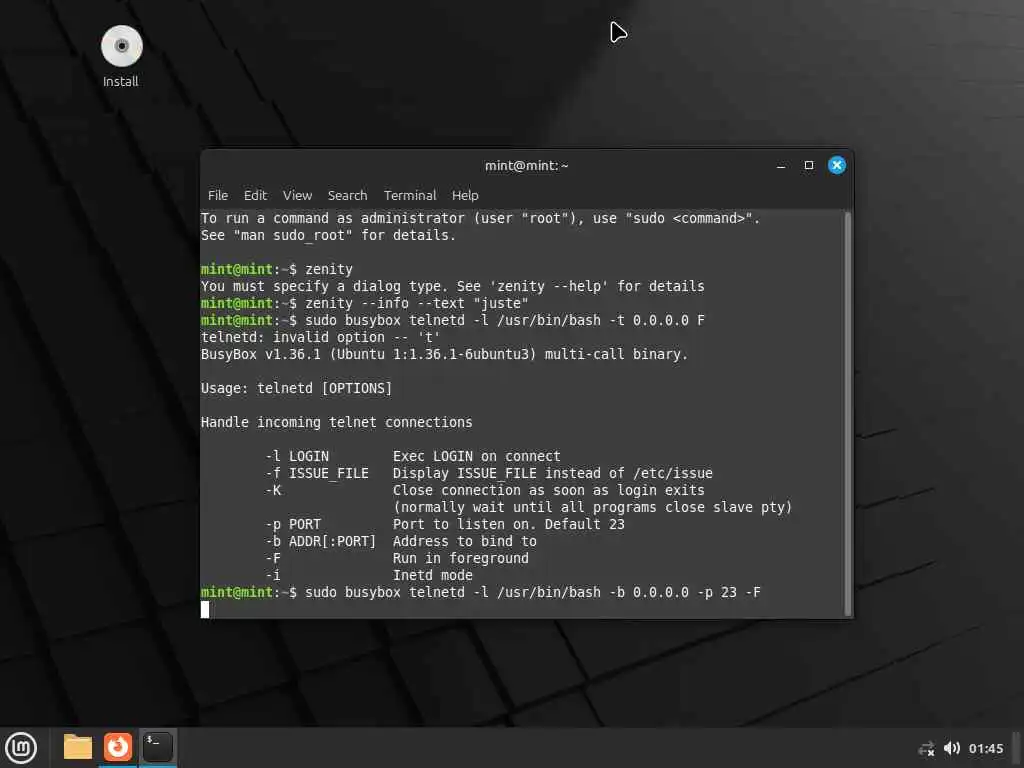The height and width of the screenshot is (768, 1024).
Task: Open the Linux Mint start menu
Action: [x=21, y=747]
